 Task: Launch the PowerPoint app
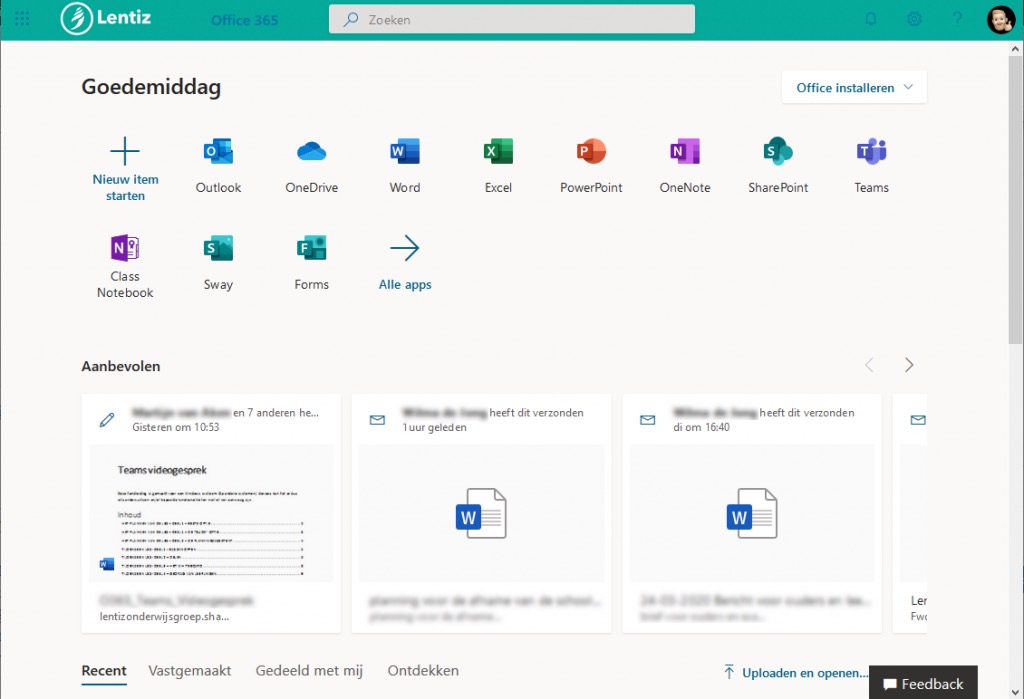[591, 165]
